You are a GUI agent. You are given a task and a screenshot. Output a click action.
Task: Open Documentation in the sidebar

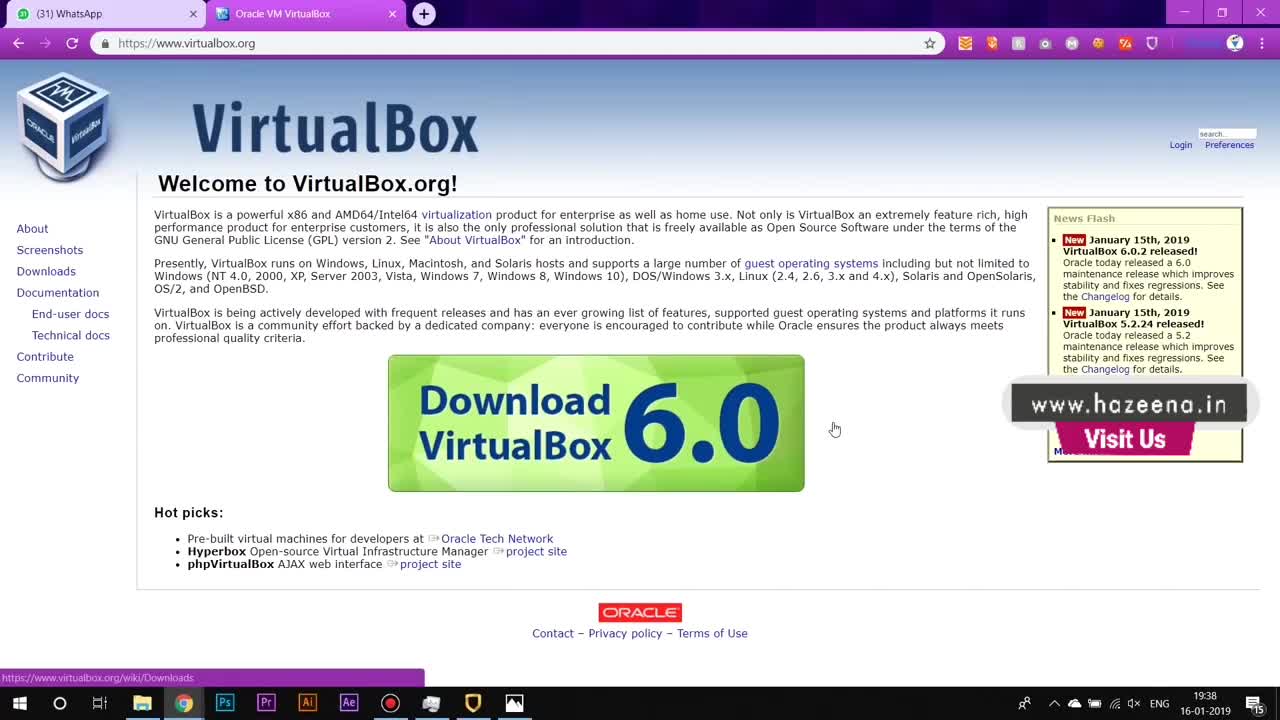pyautogui.click(x=58, y=293)
